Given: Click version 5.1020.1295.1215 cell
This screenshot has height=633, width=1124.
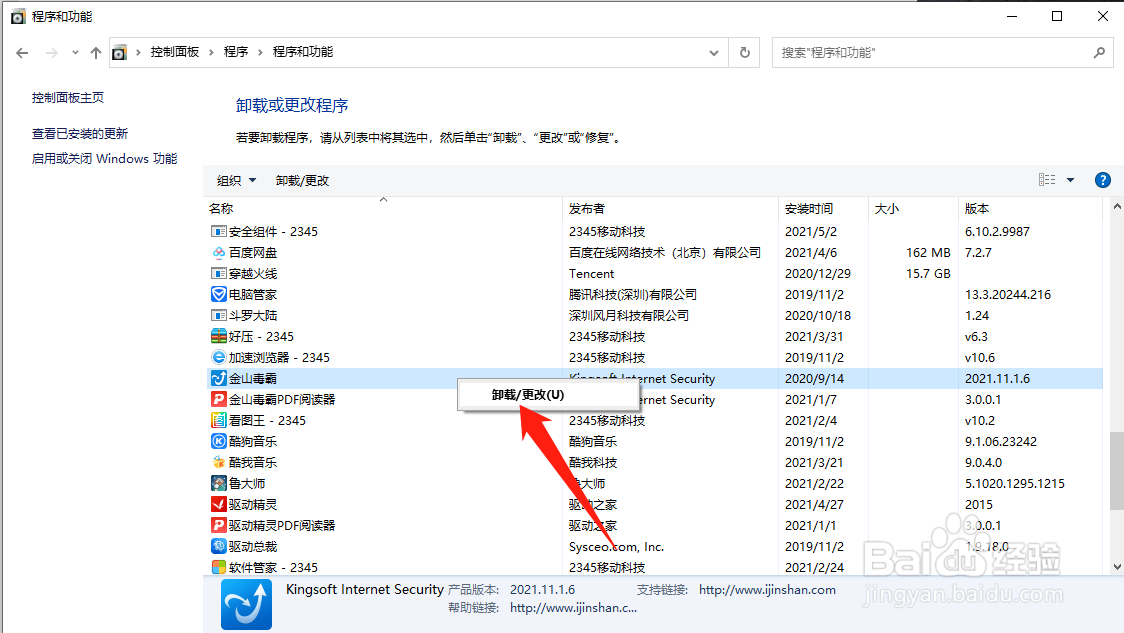Looking at the screenshot, I should pos(1014,483).
